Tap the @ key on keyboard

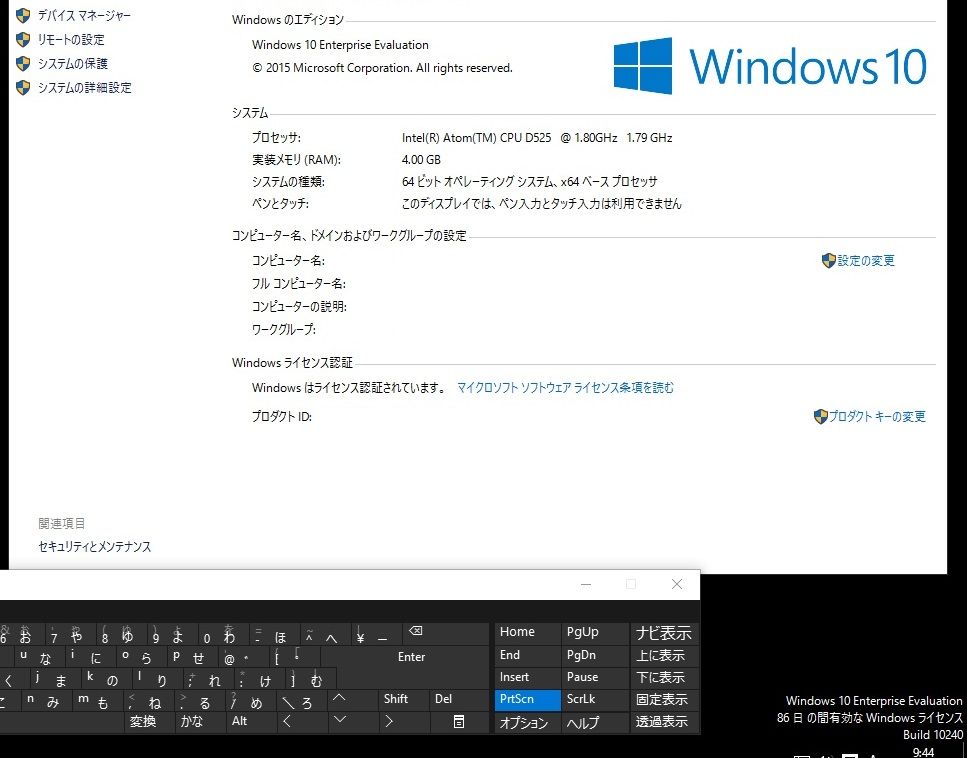[x=245, y=657]
